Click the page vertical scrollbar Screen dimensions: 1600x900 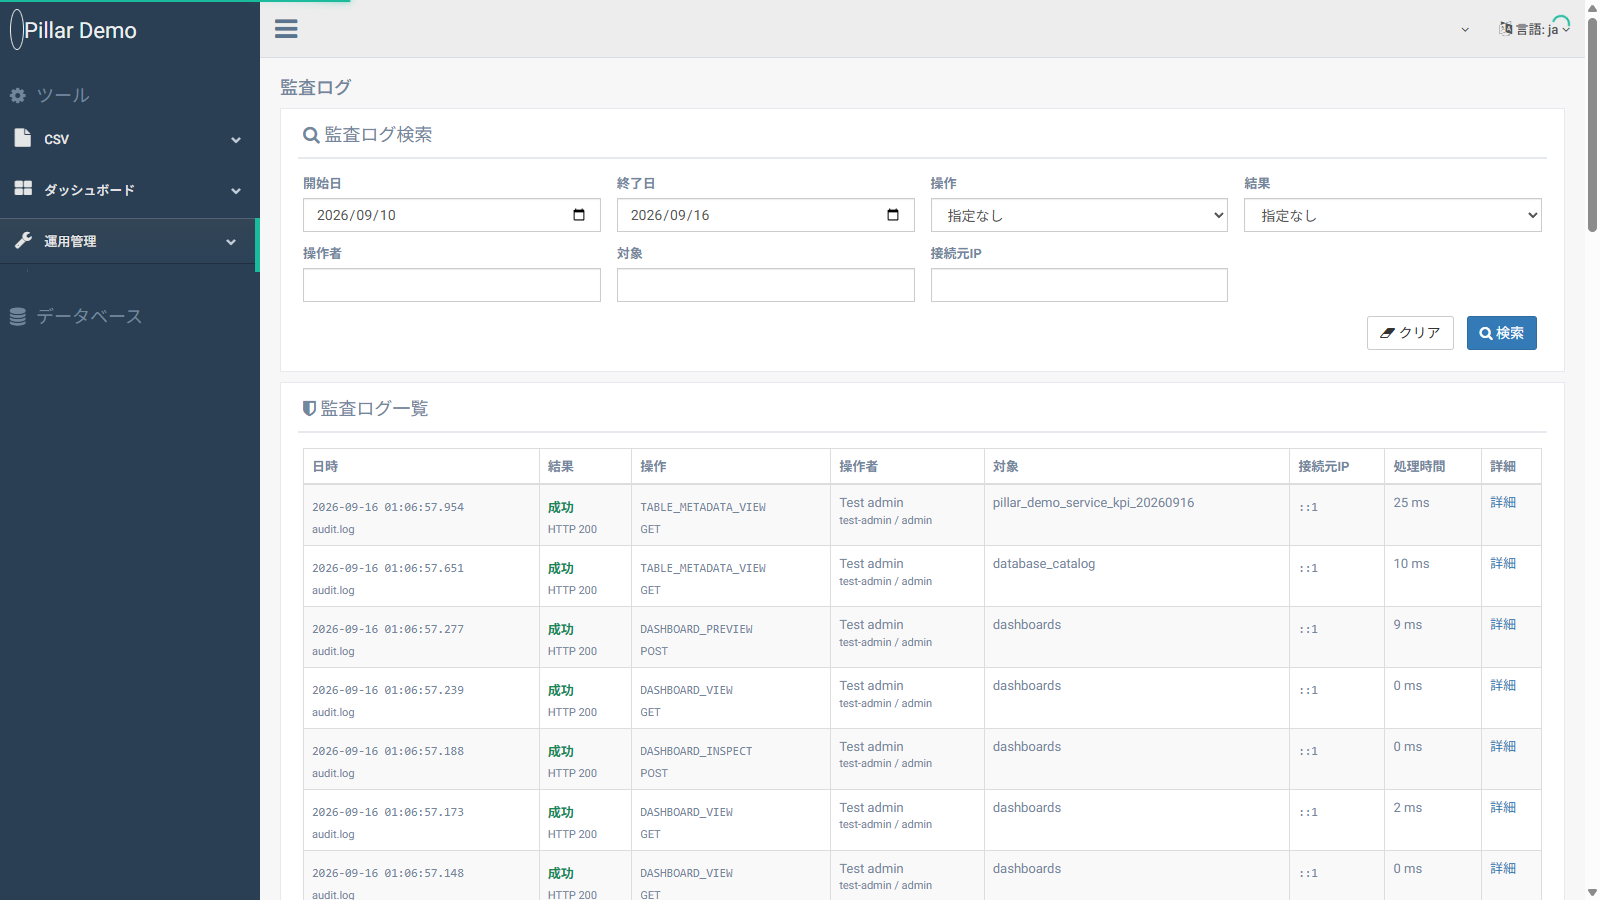1592,125
